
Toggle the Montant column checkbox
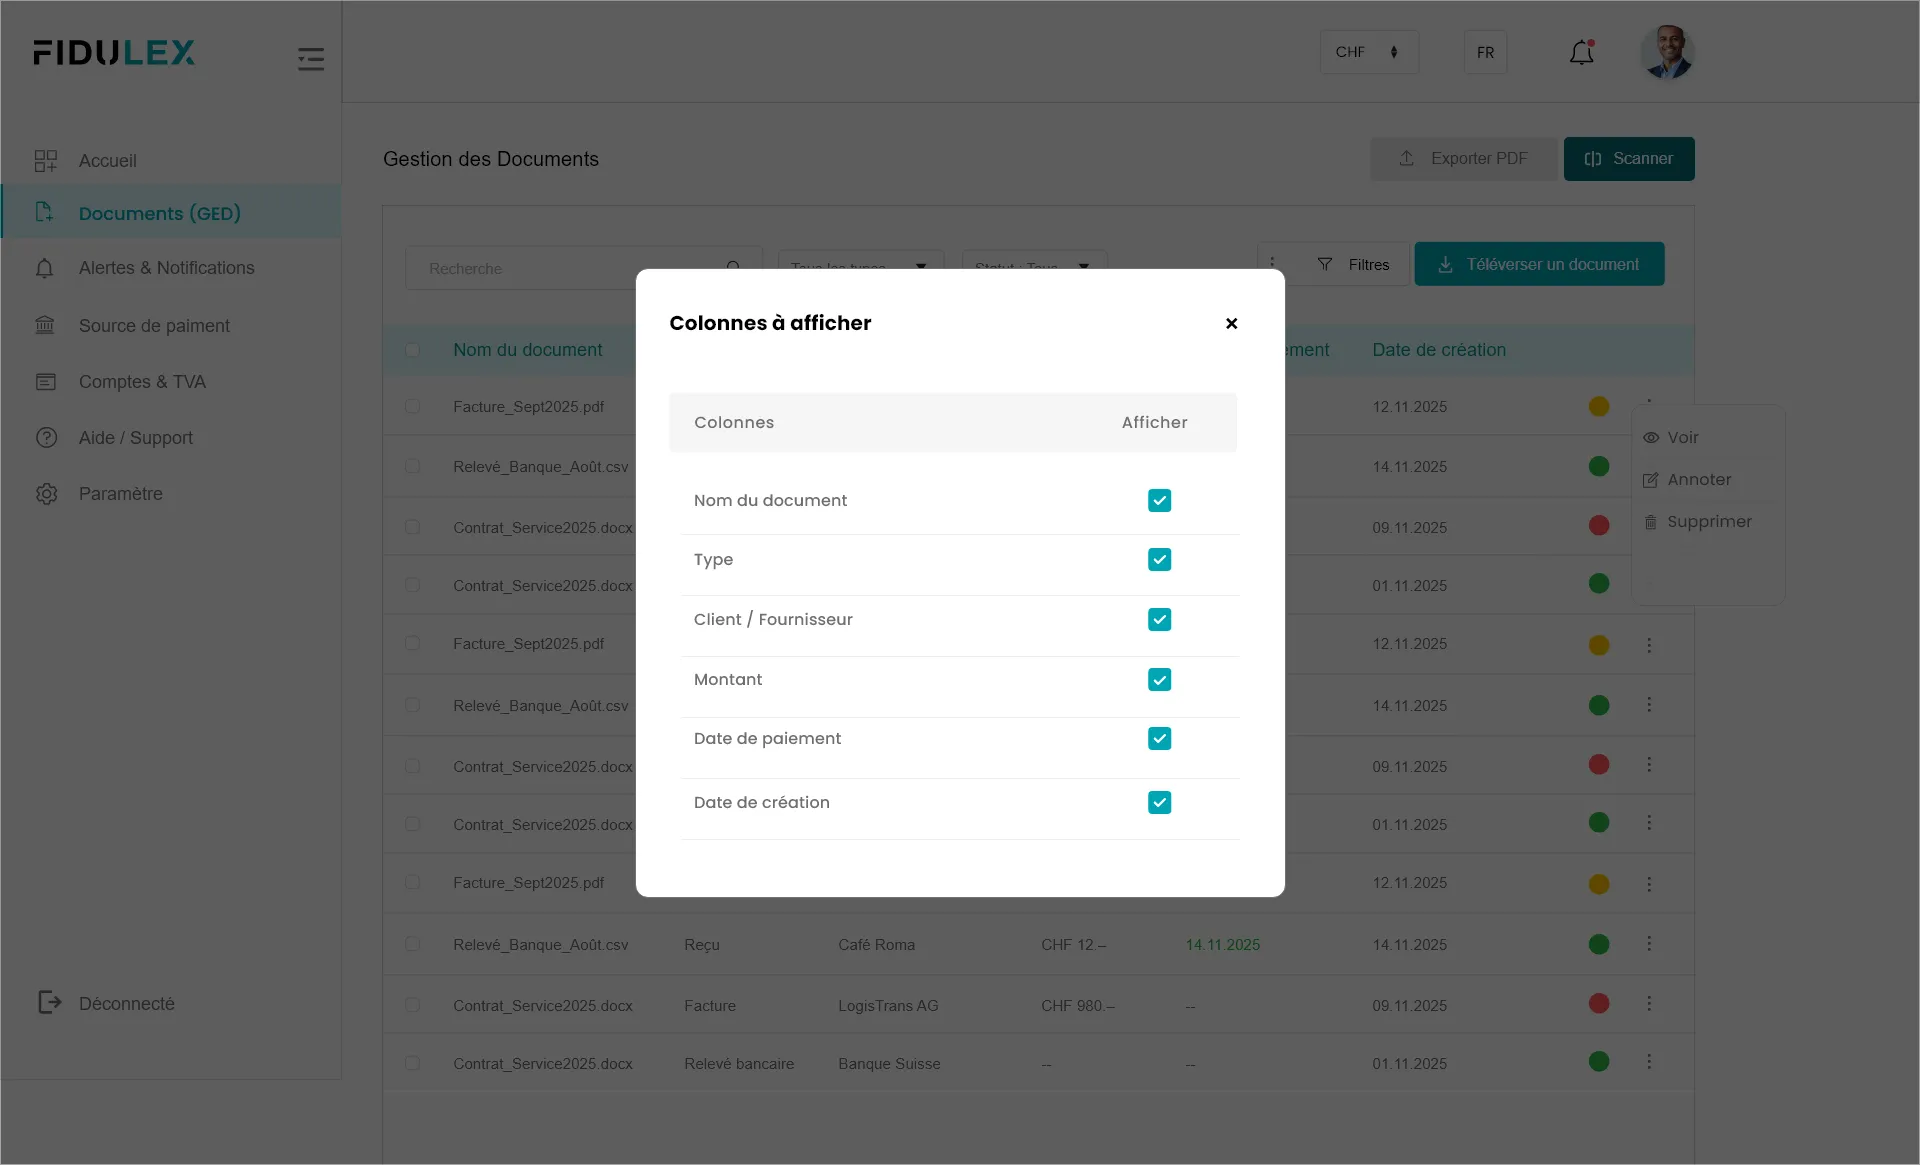[1159, 680]
